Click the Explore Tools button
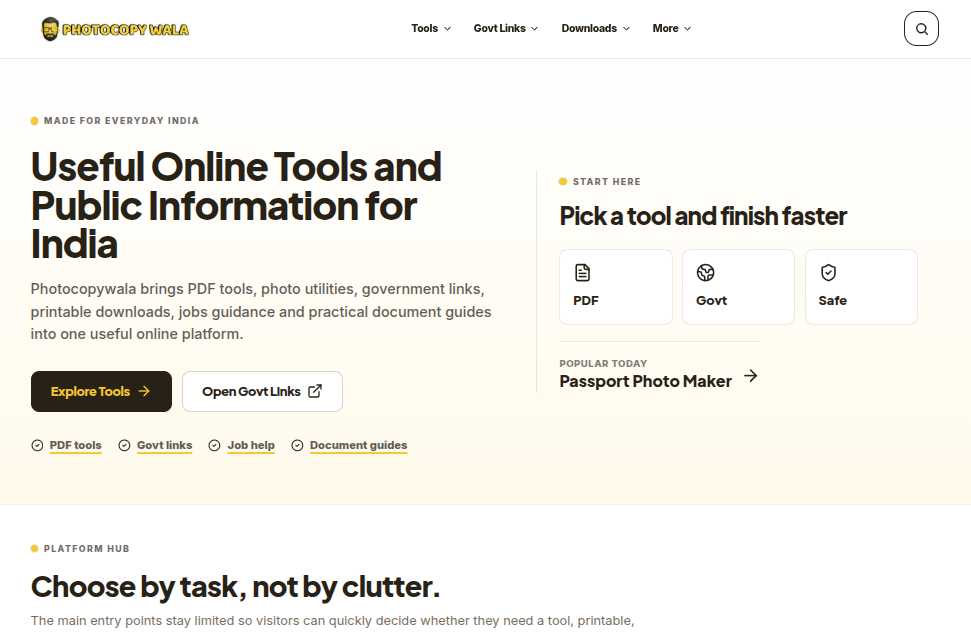 pos(102,391)
